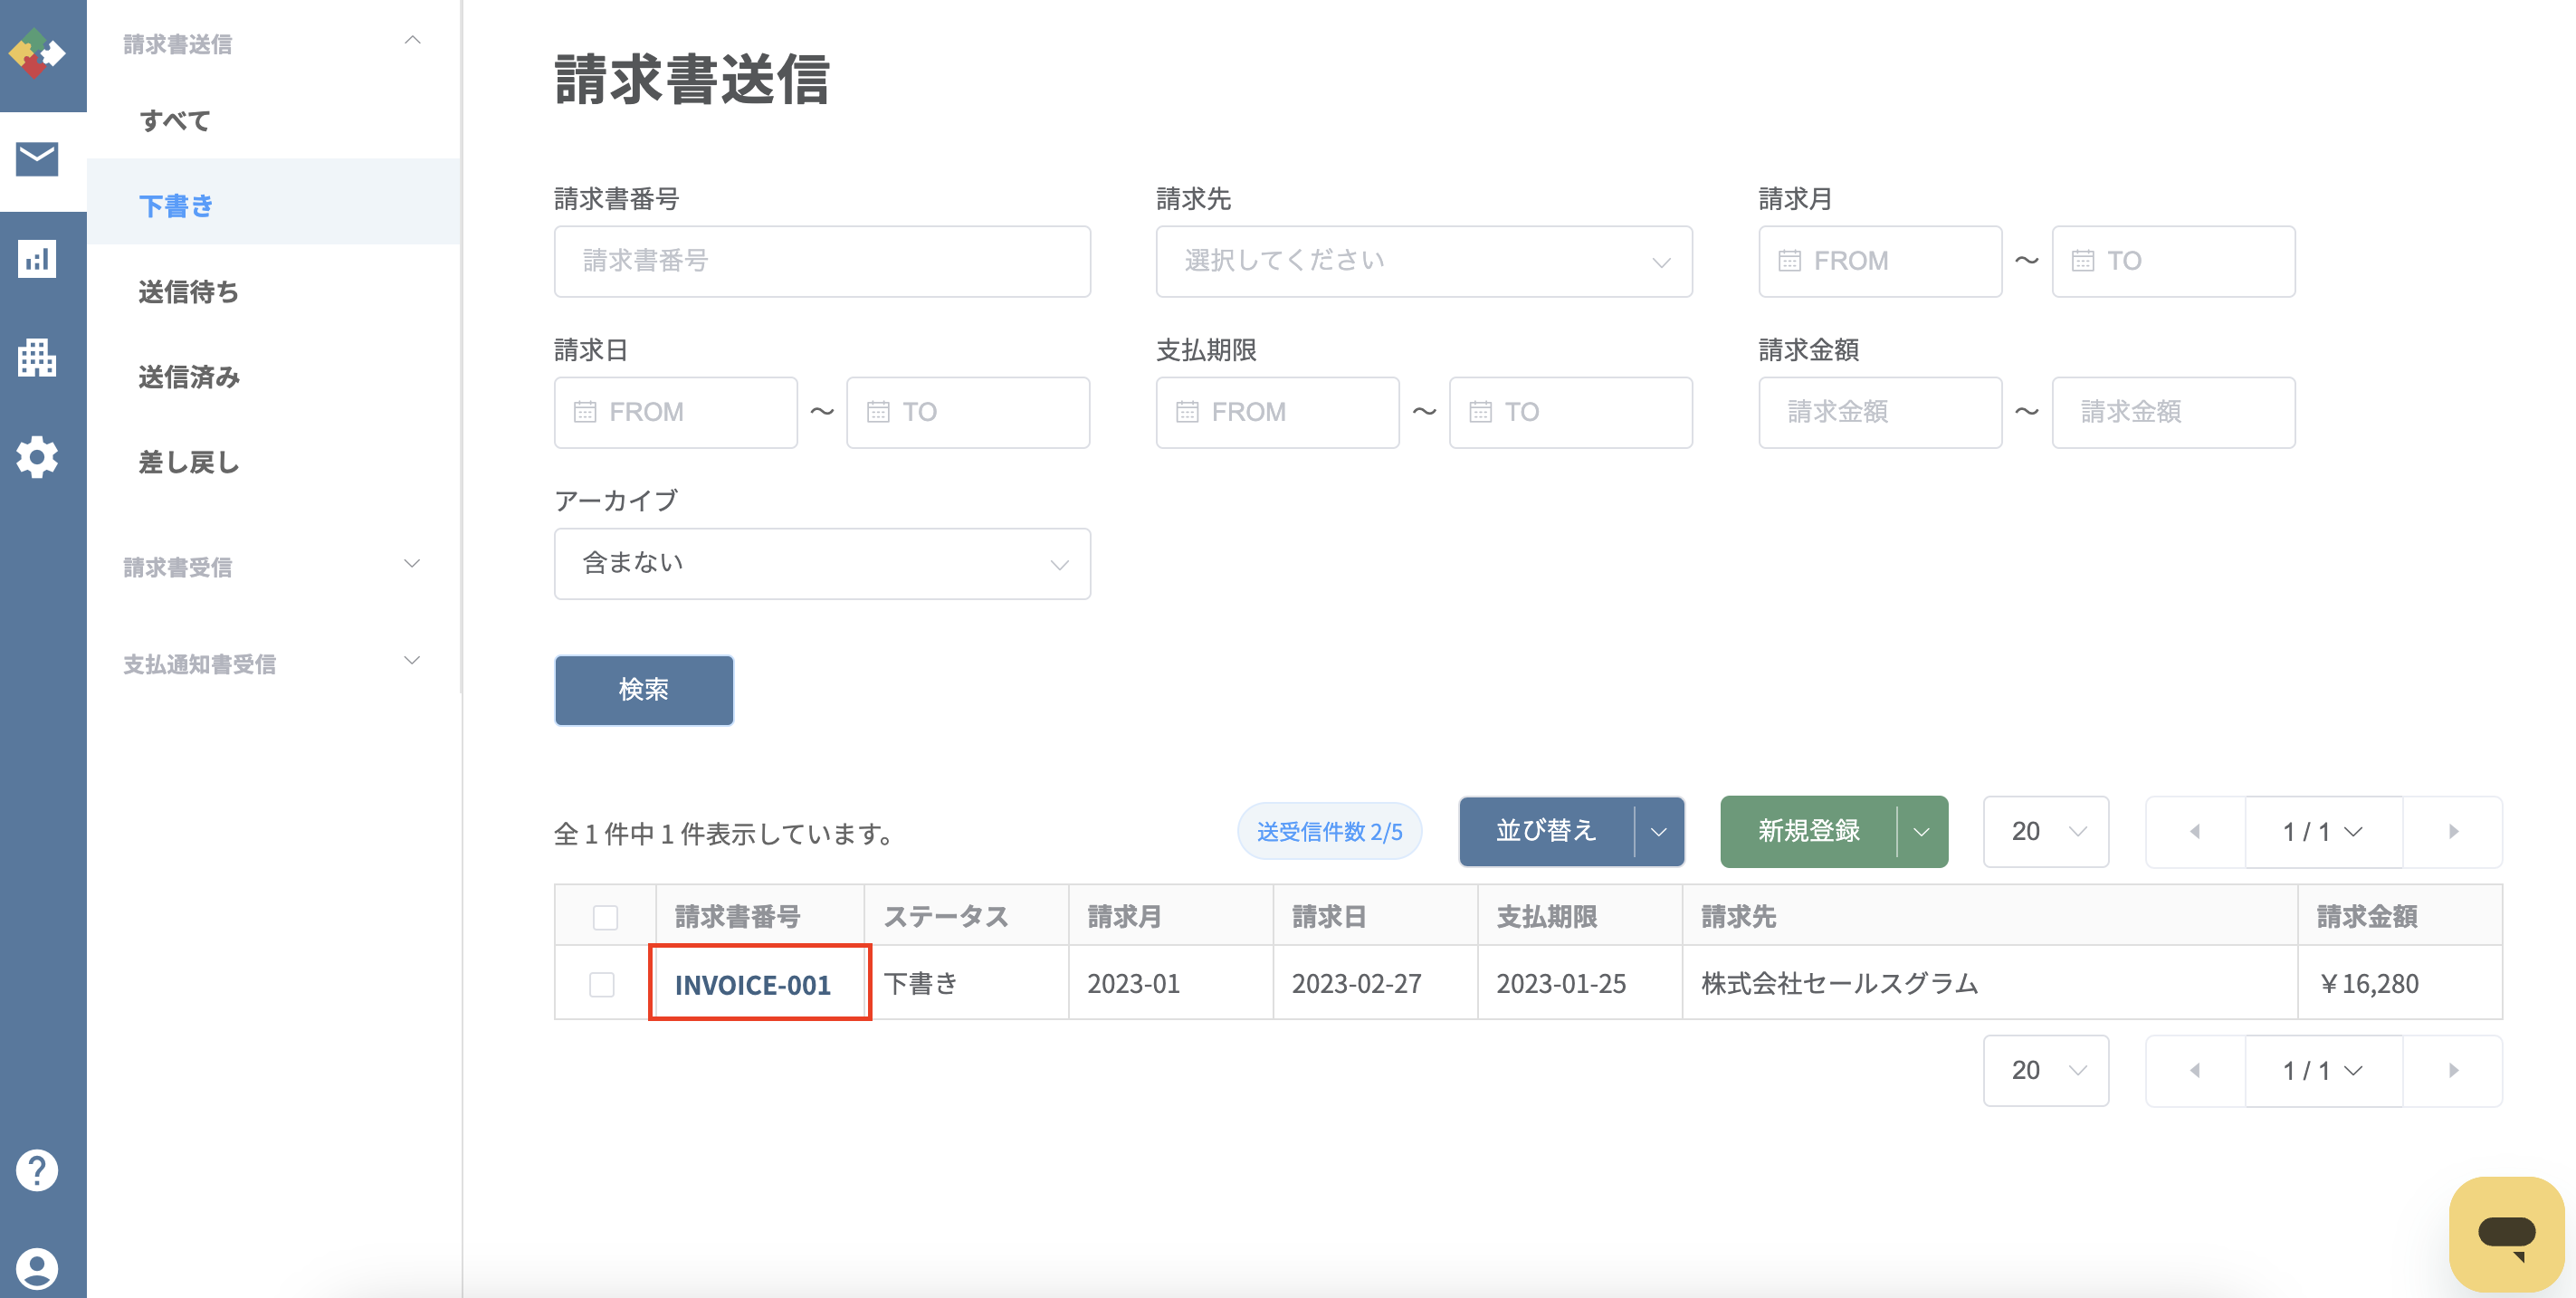Focus the maximum 請求金額 input field
Screen dimensions: 2576x1298
click(2173, 413)
